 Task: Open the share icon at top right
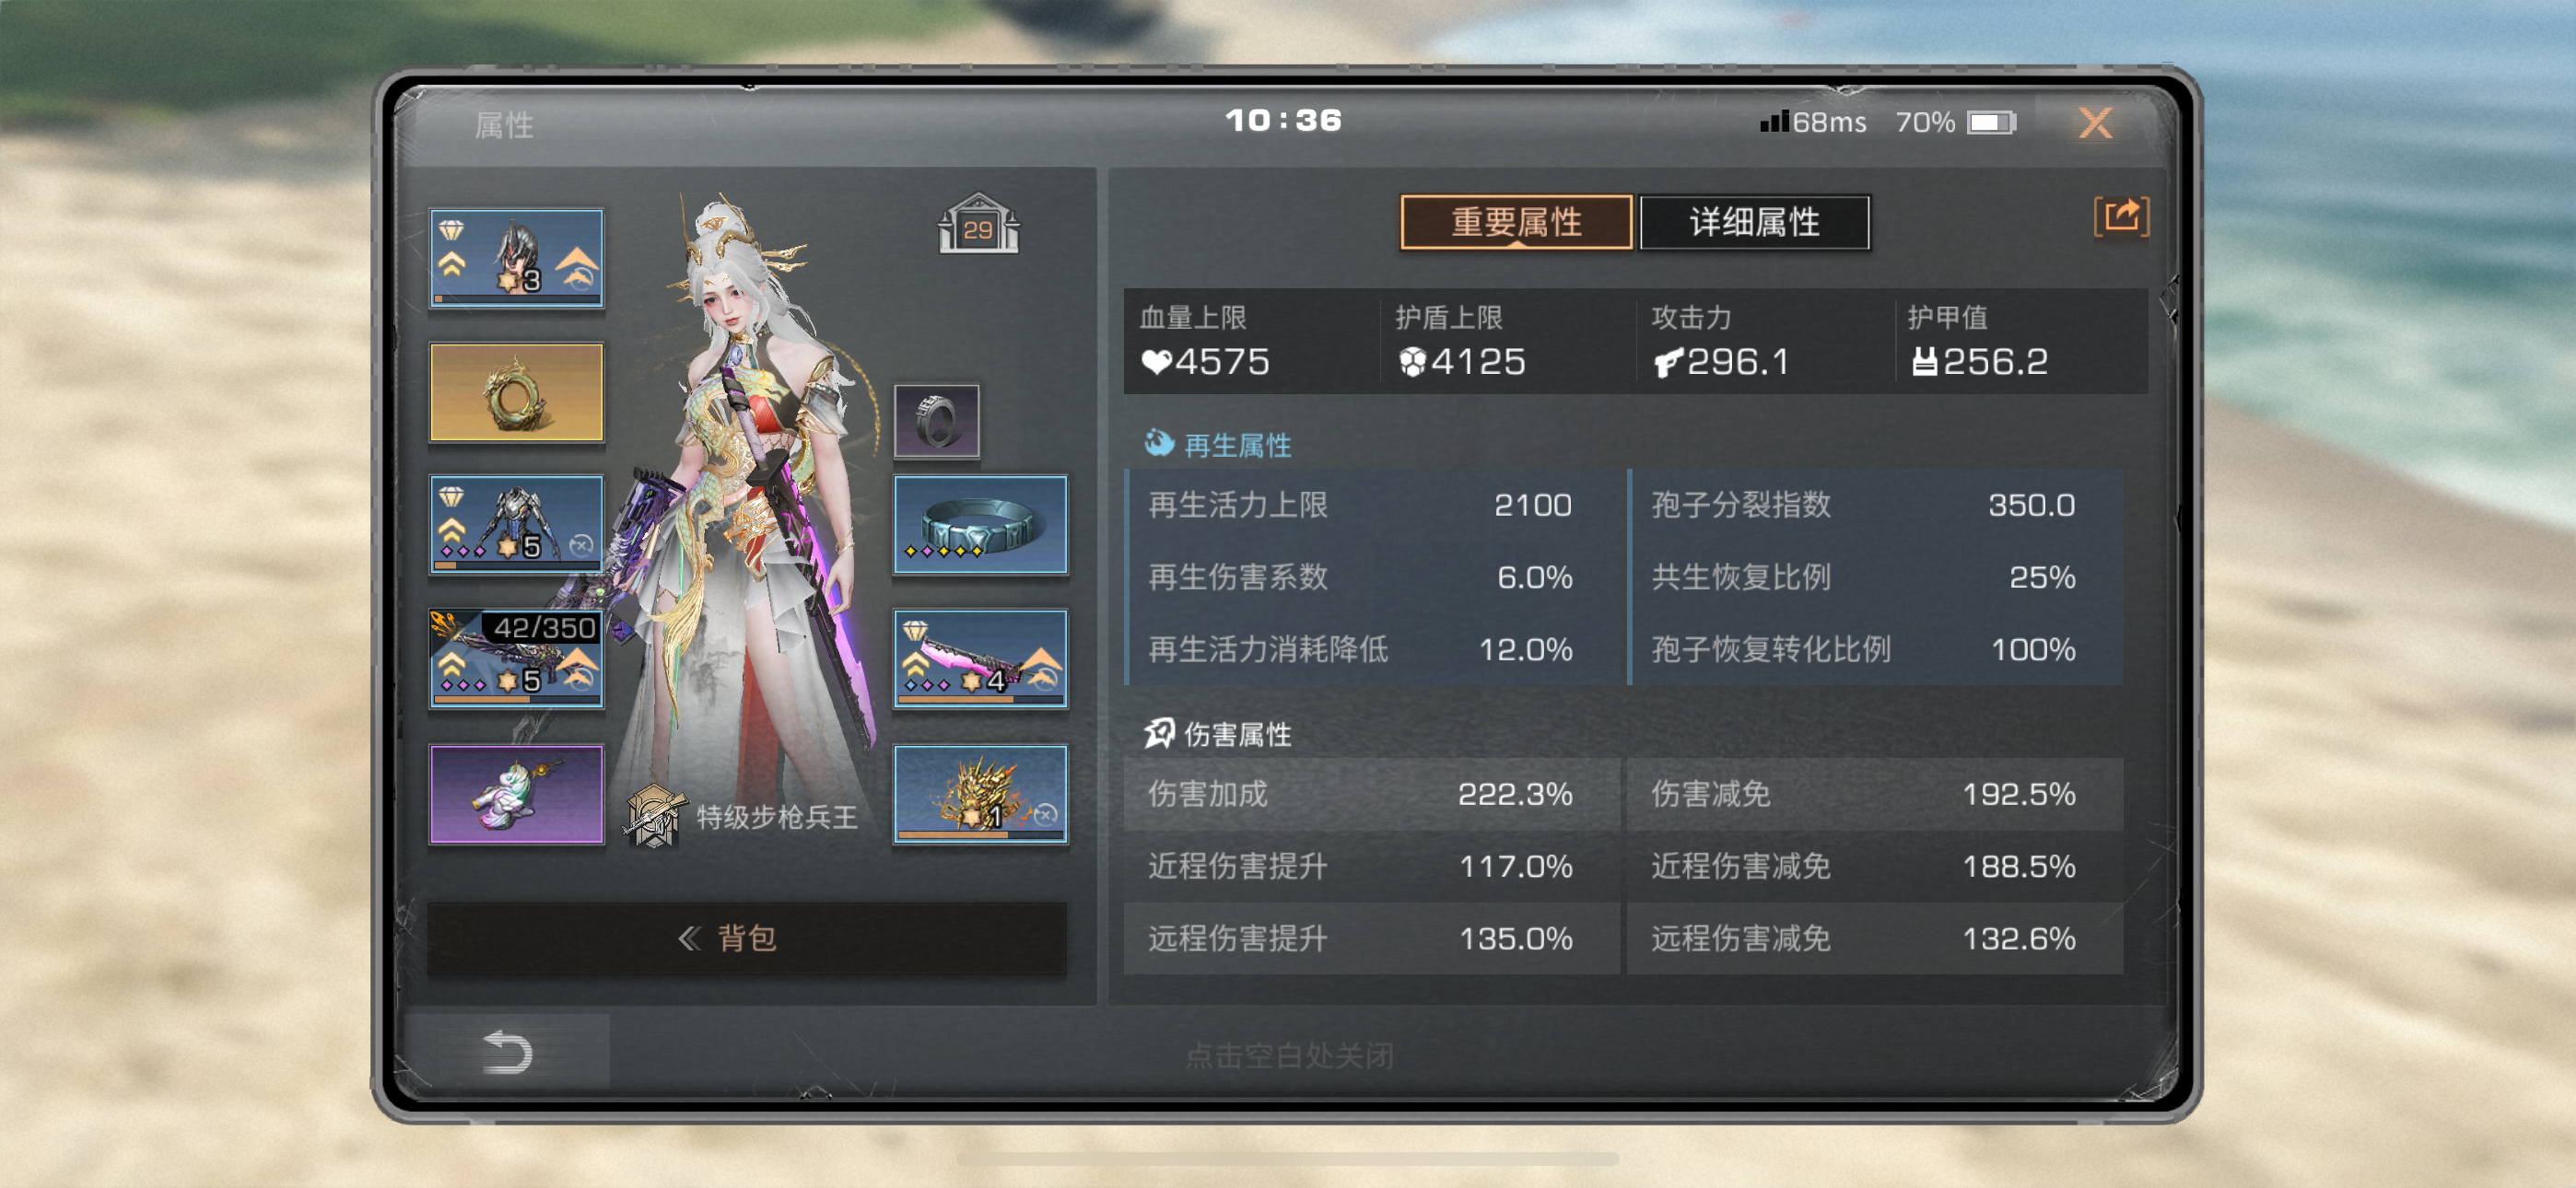coord(2120,217)
